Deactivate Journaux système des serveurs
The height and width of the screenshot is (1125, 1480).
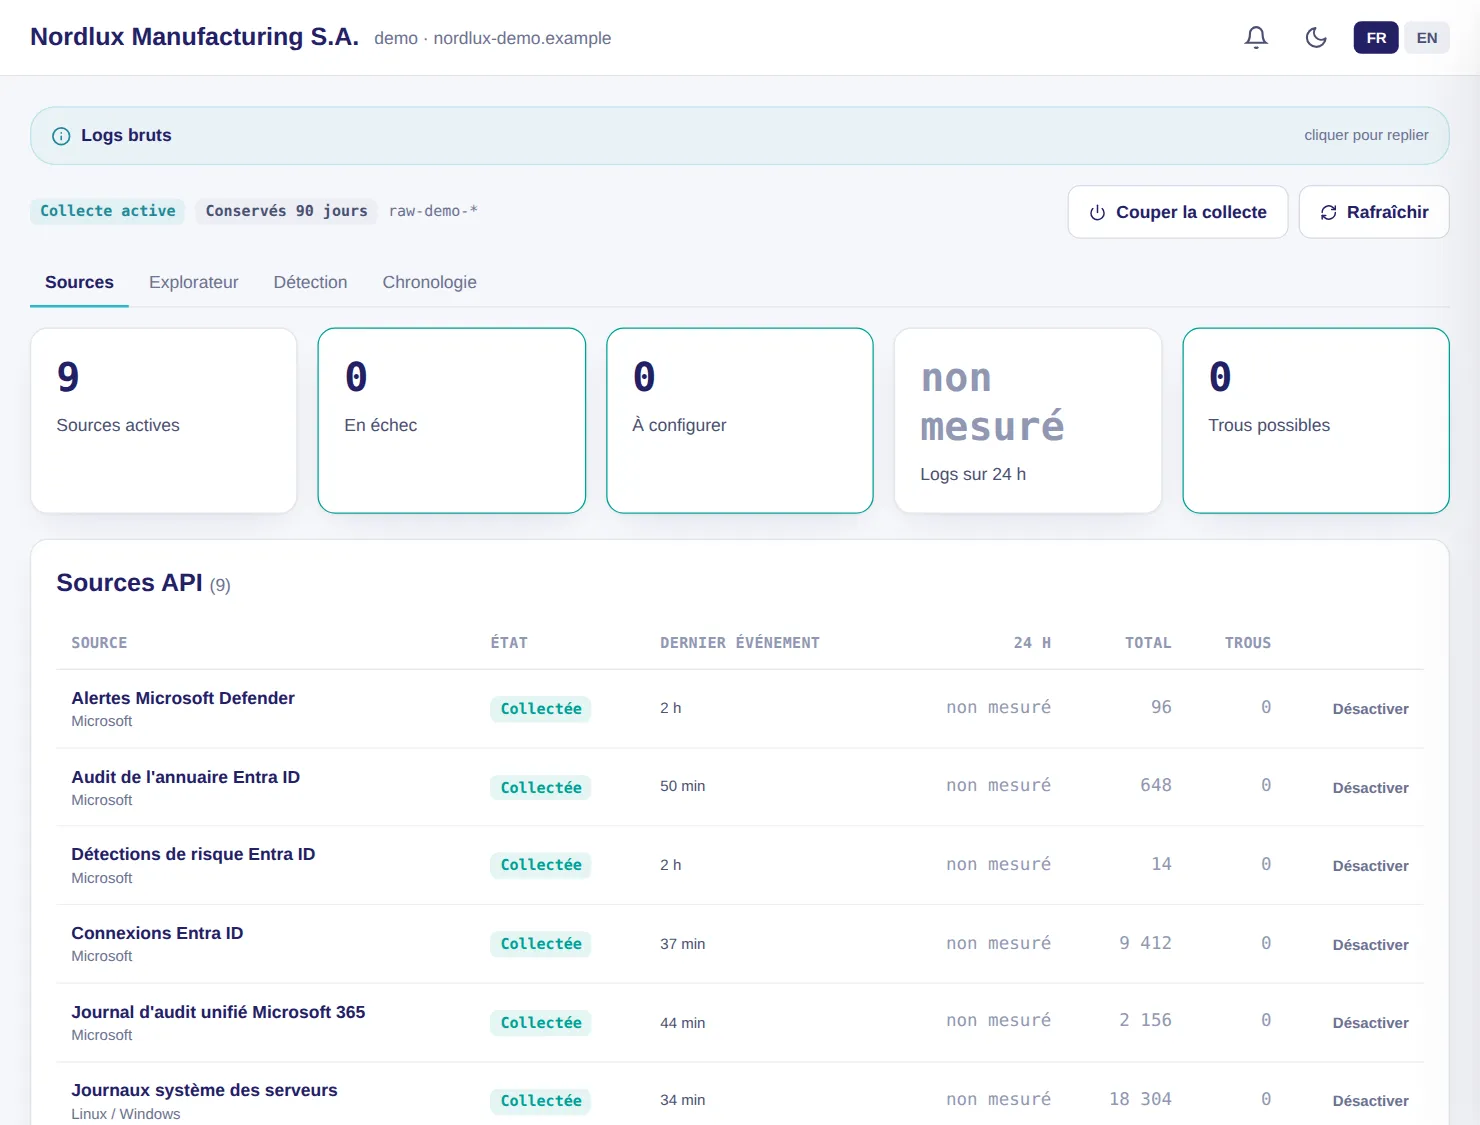tap(1370, 1101)
